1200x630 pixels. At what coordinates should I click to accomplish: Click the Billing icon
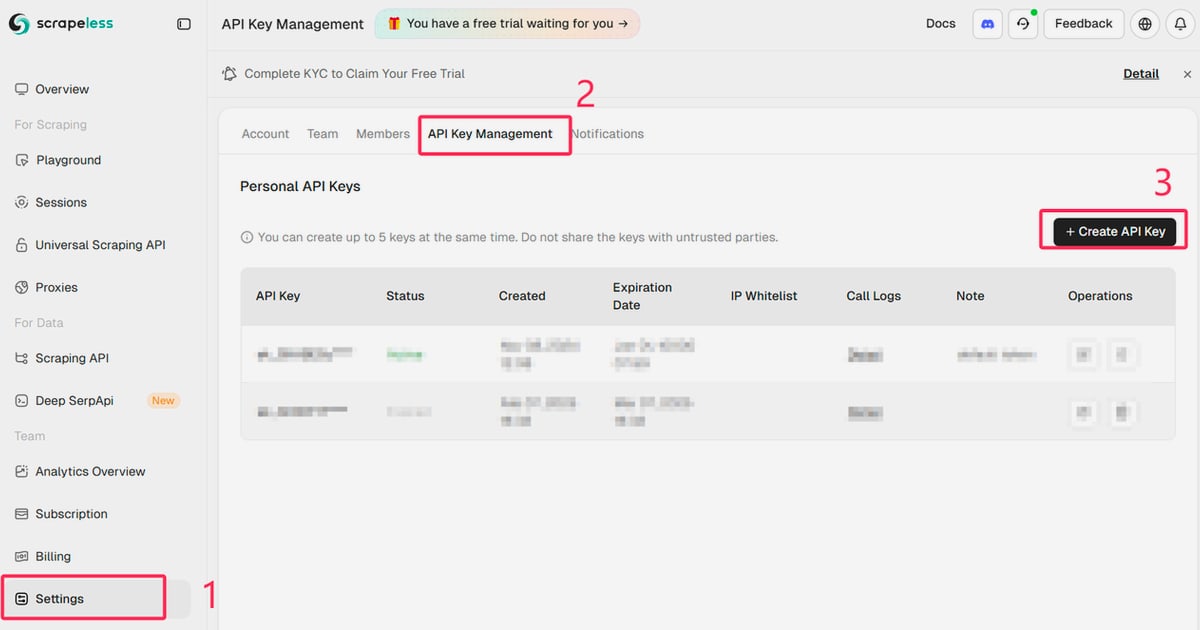point(21,556)
